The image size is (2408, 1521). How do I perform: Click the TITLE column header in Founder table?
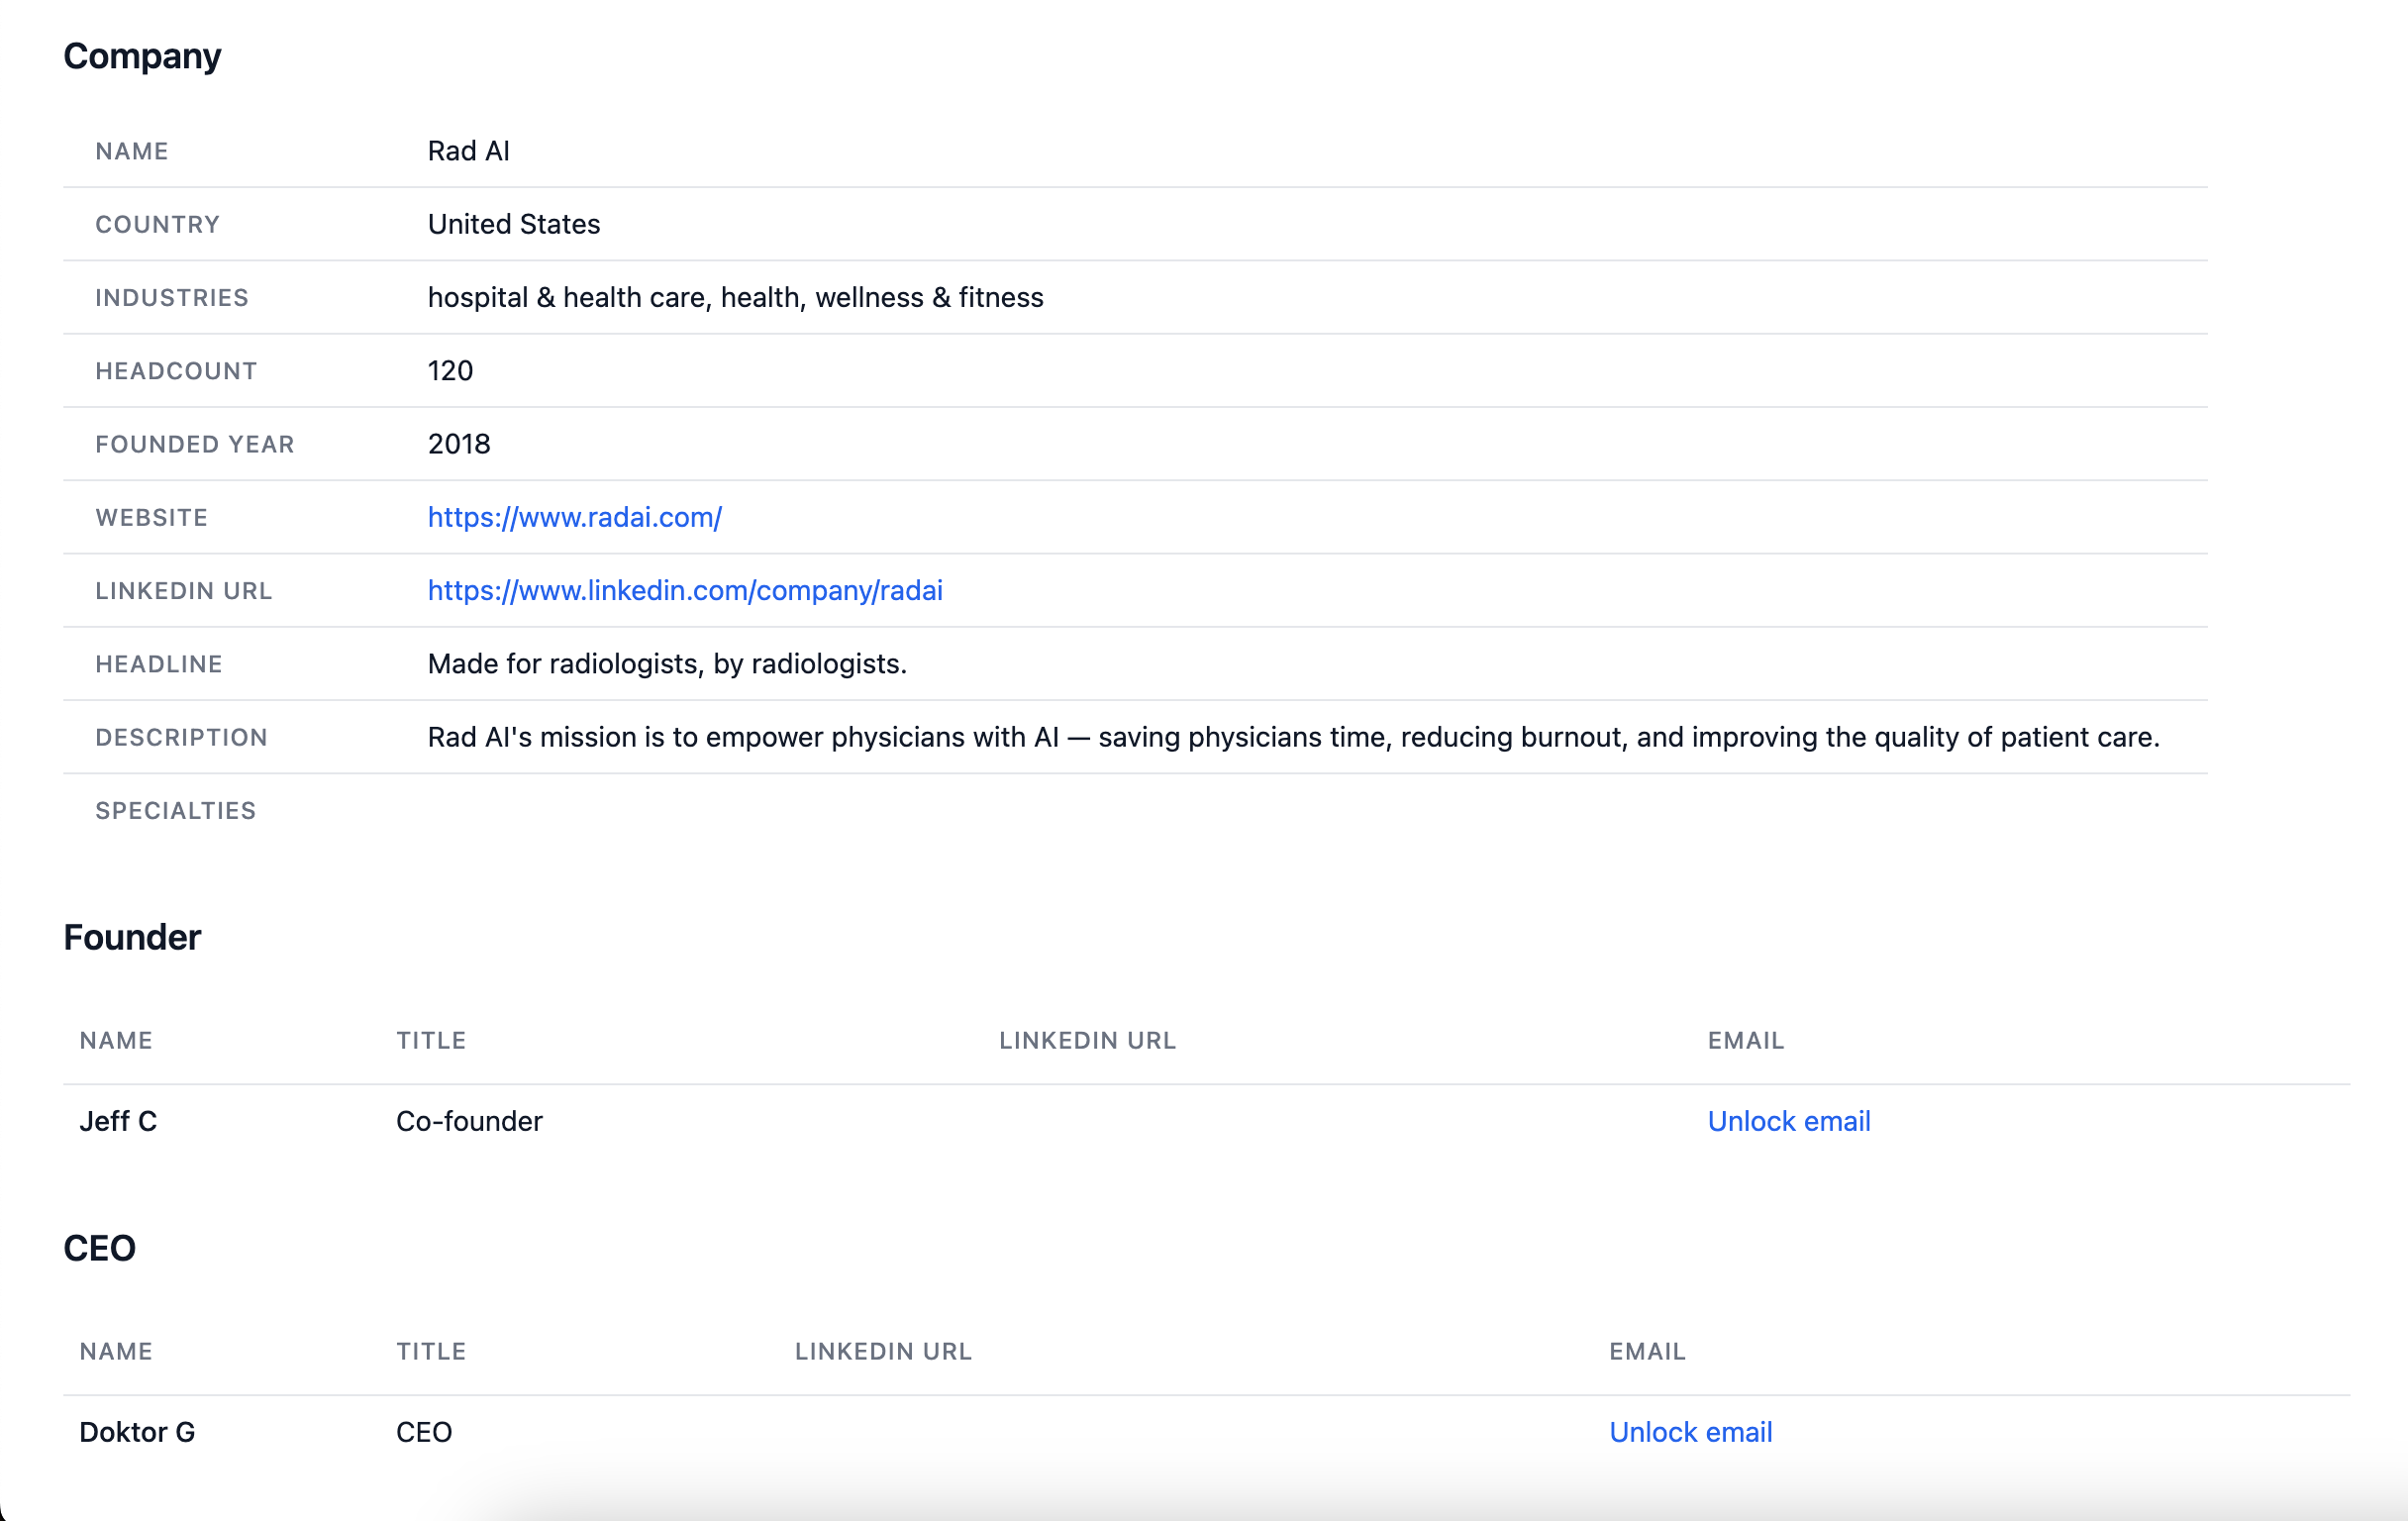tap(431, 1040)
